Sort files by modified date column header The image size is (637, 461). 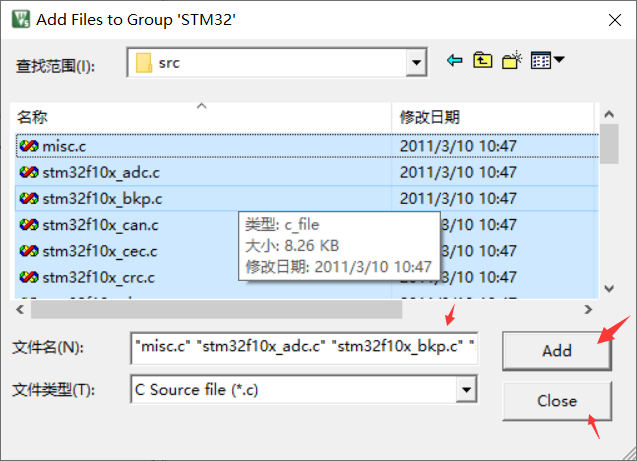(493, 117)
